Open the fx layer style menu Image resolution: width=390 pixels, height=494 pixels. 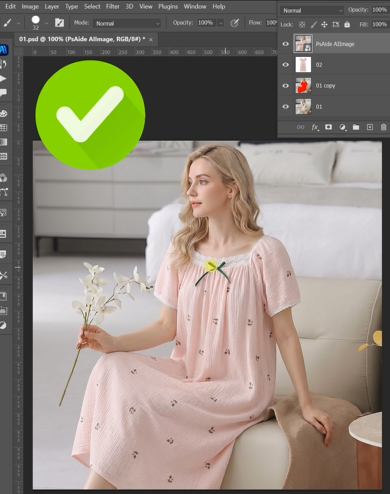click(315, 127)
